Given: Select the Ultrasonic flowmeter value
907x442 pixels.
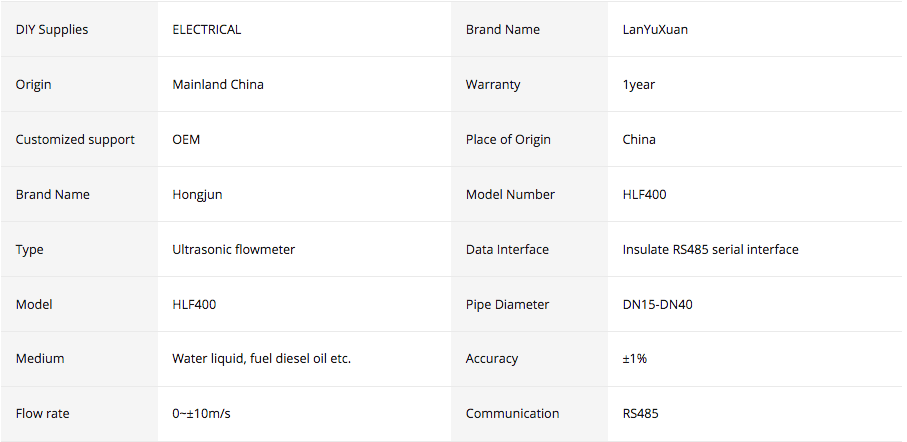Looking at the screenshot, I should [234, 250].
